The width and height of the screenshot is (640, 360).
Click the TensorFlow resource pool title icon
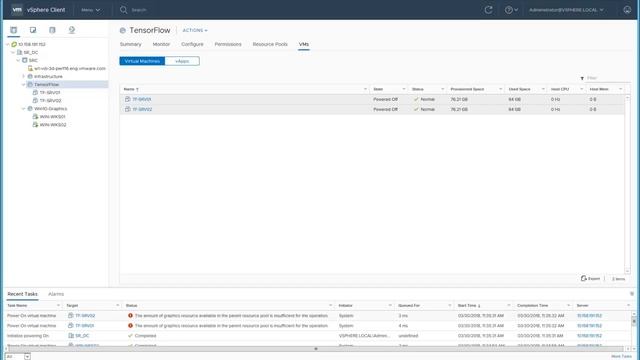tap(122, 30)
